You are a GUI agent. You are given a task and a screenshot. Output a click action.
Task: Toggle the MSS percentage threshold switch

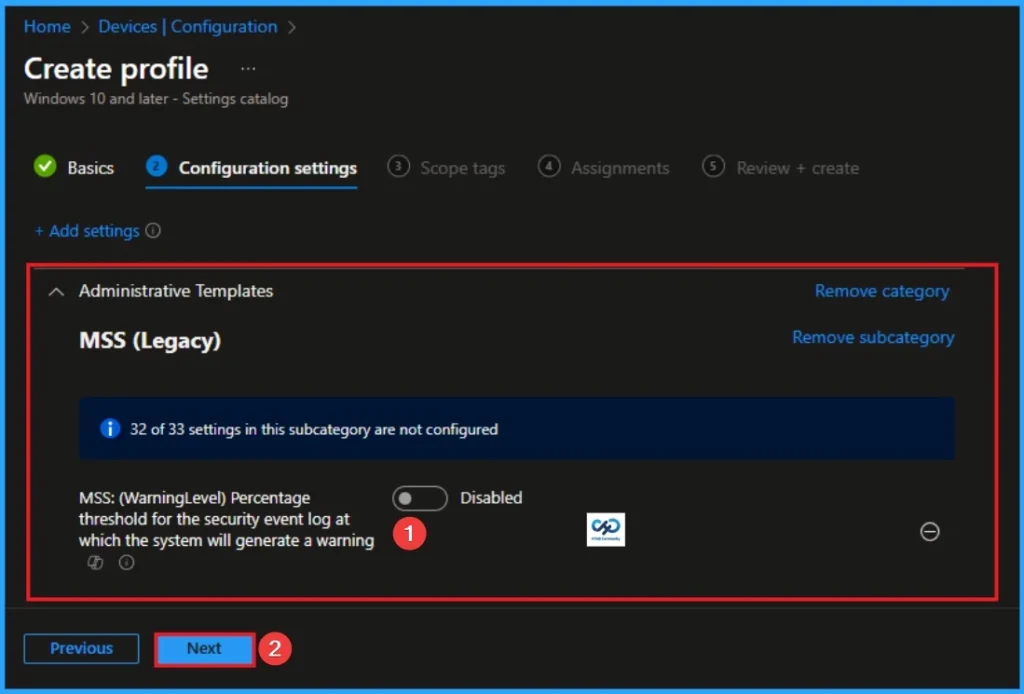click(x=419, y=498)
